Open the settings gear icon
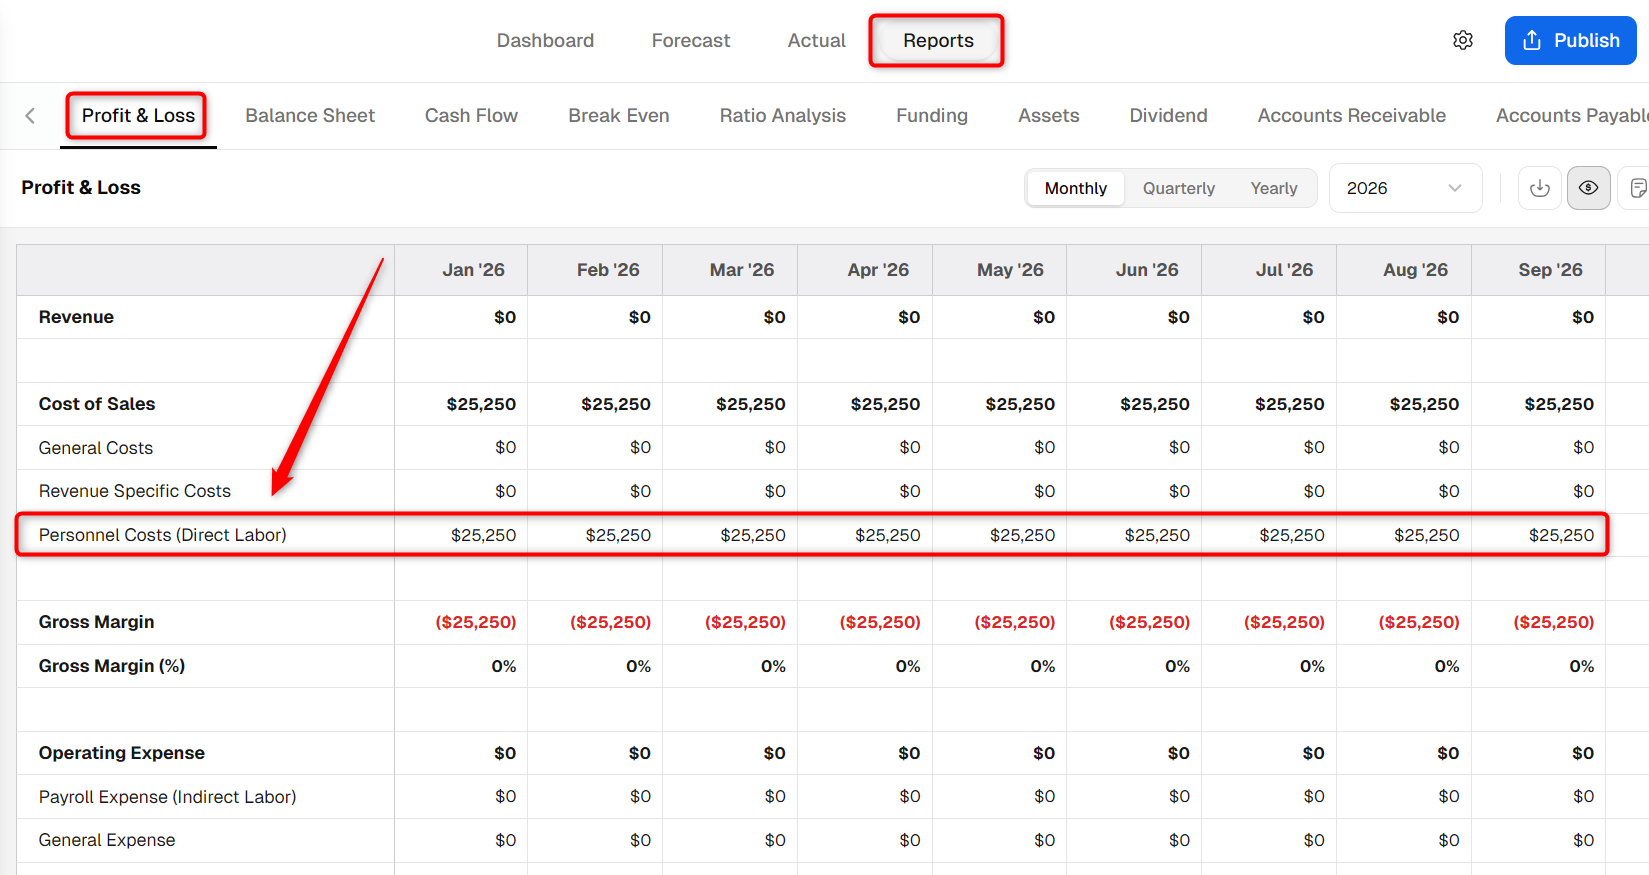Screen dimensions: 1649x875 tap(1463, 40)
